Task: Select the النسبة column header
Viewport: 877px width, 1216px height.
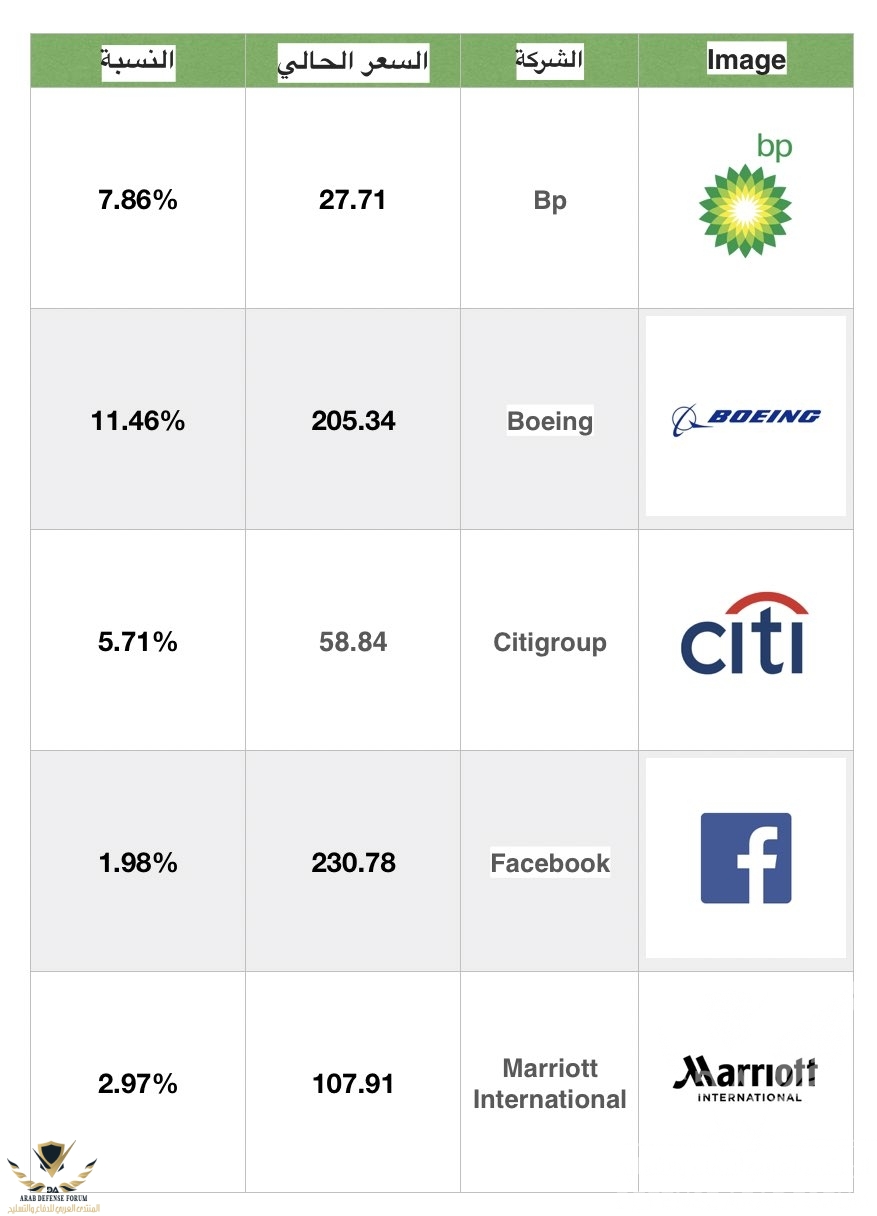Action: tap(138, 61)
